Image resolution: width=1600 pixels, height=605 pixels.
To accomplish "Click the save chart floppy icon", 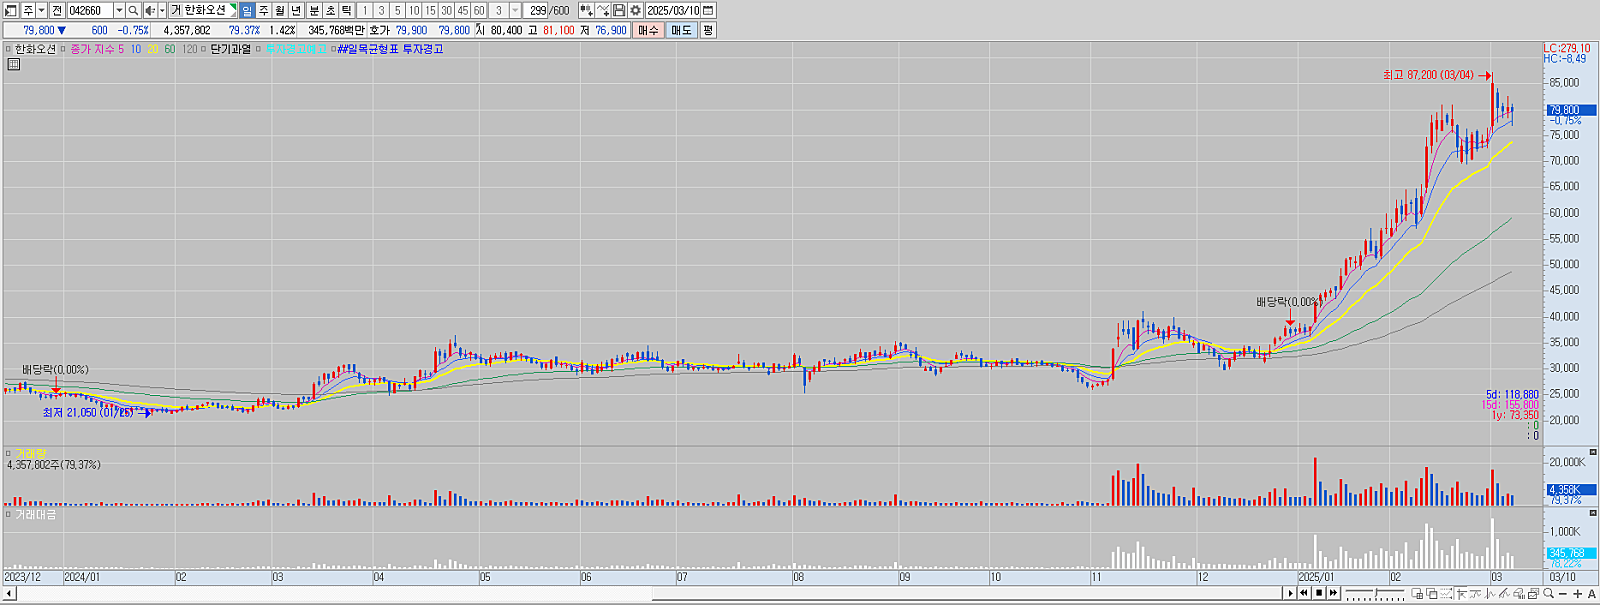I will click(619, 10).
